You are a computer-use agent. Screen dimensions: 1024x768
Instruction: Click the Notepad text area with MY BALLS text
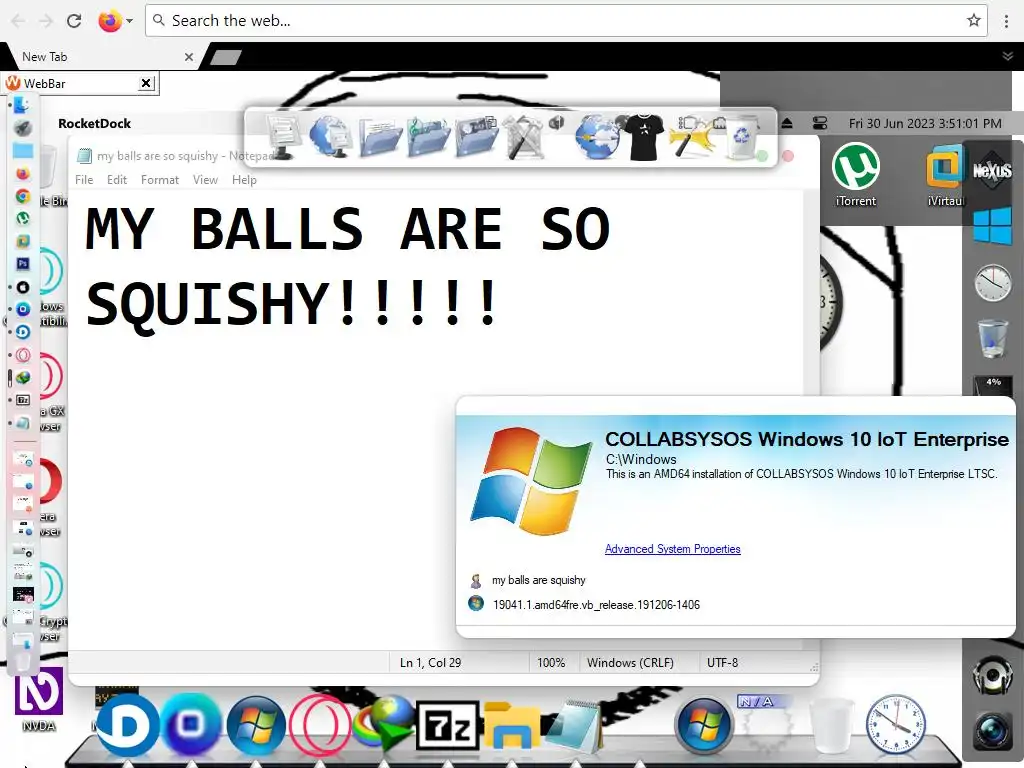pyautogui.click(x=436, y=418)
